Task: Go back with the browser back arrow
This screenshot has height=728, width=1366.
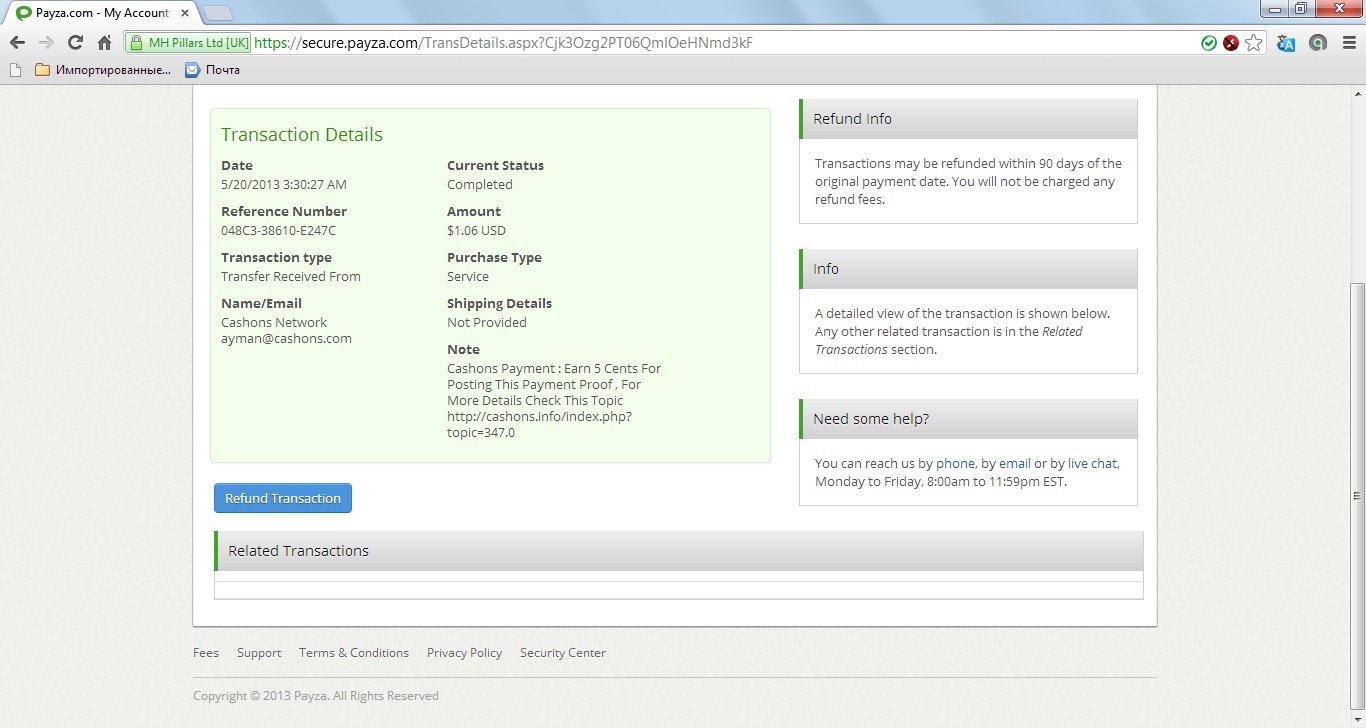Action: [x=17, y=43]
